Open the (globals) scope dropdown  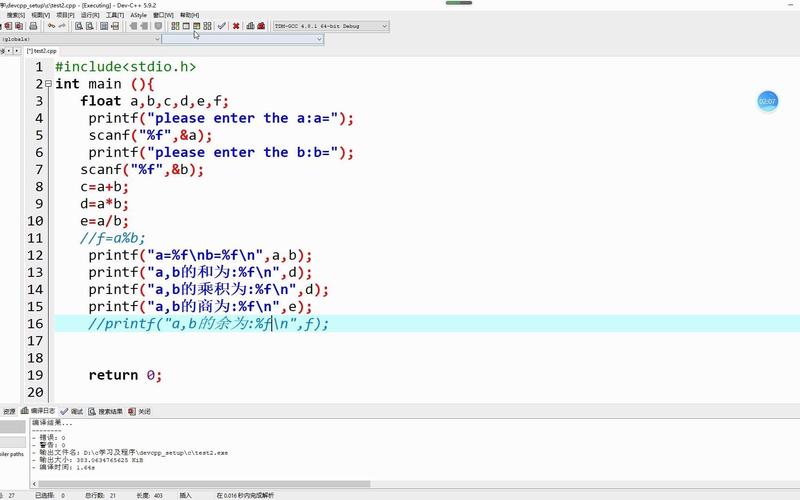[157, 39]
